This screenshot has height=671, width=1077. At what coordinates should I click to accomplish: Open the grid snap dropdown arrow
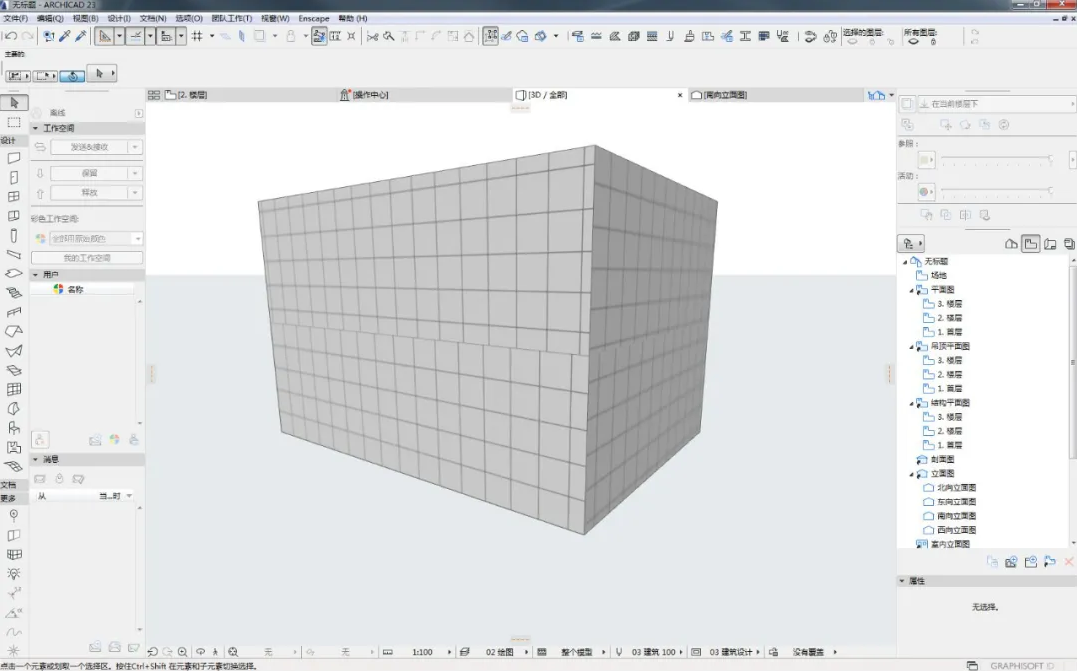click(x=212, y=36)
